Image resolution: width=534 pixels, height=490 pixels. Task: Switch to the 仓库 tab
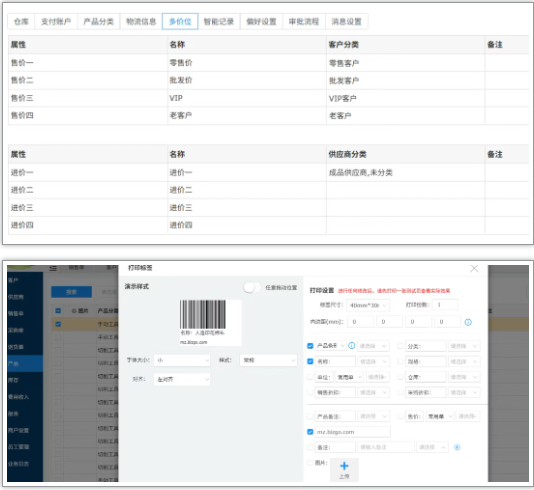tap(21, 21)
